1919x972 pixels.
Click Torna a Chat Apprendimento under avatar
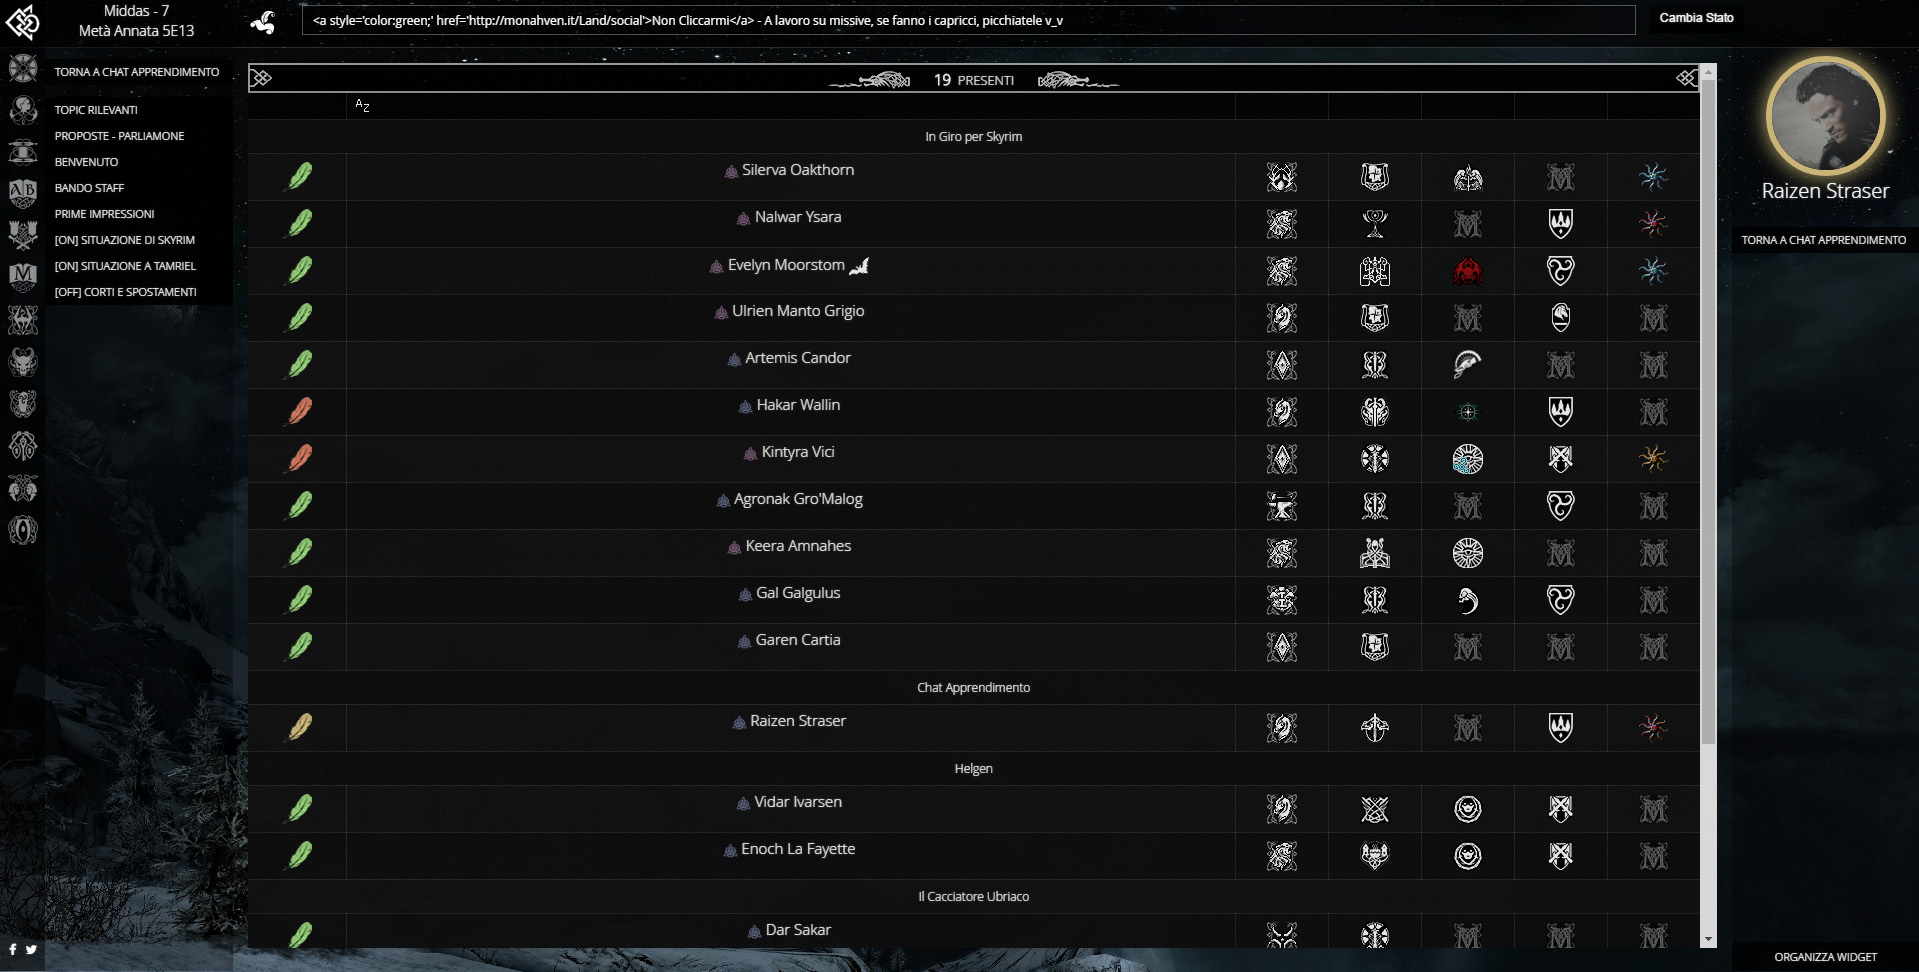coord(1823,240)
